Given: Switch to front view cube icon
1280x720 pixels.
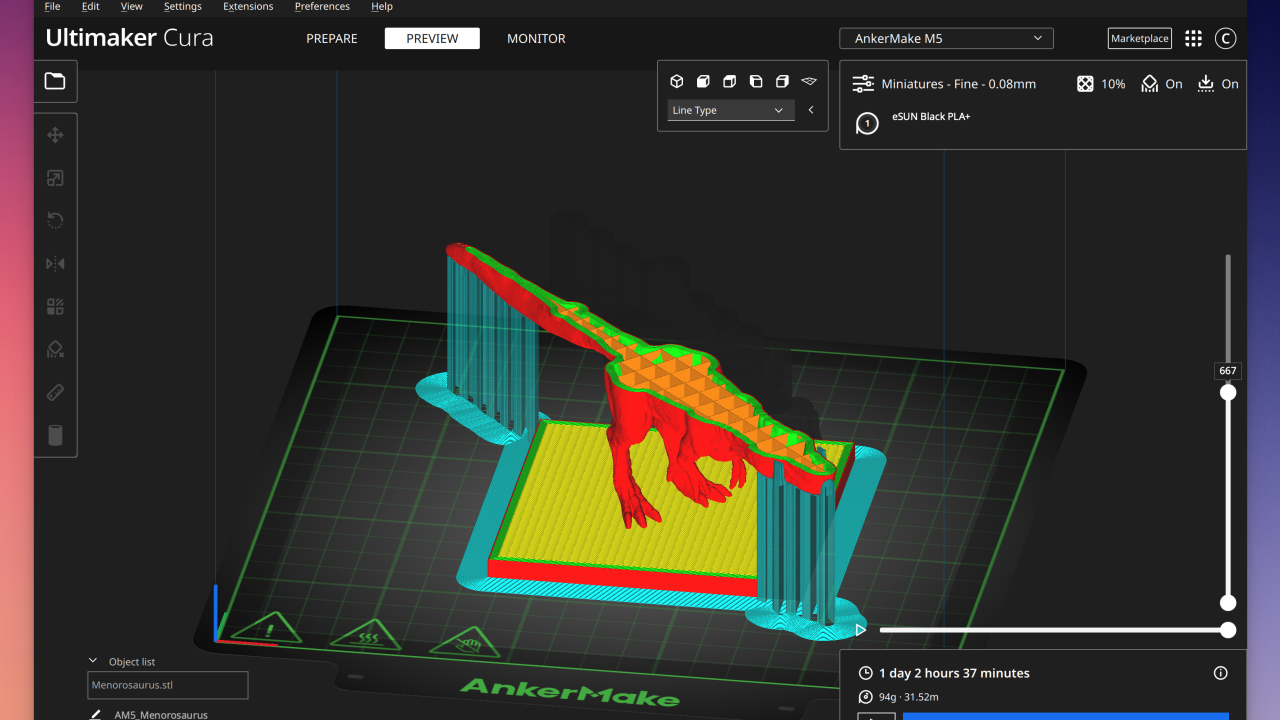Looking at the screenshot, I should pos(703,81).
